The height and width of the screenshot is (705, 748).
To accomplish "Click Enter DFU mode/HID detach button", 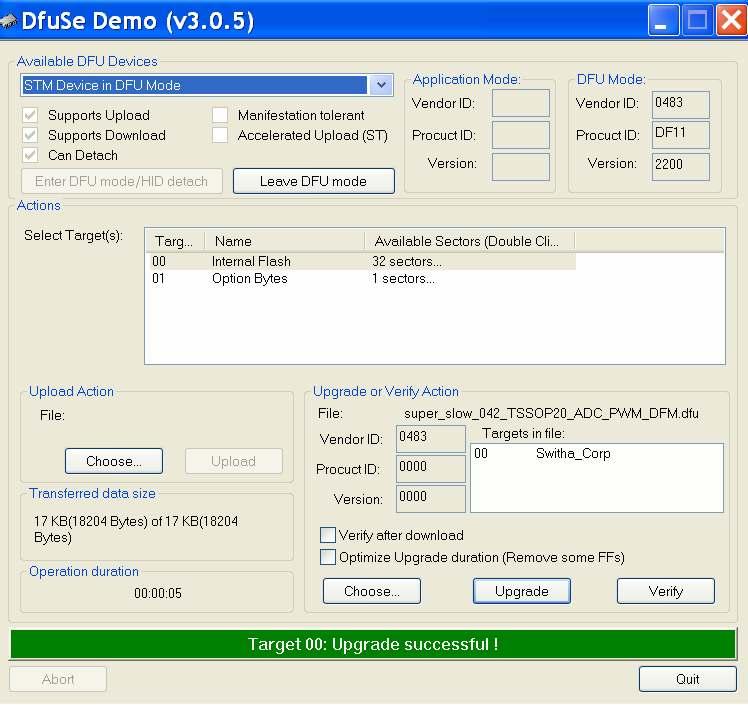I will [122, 181].
